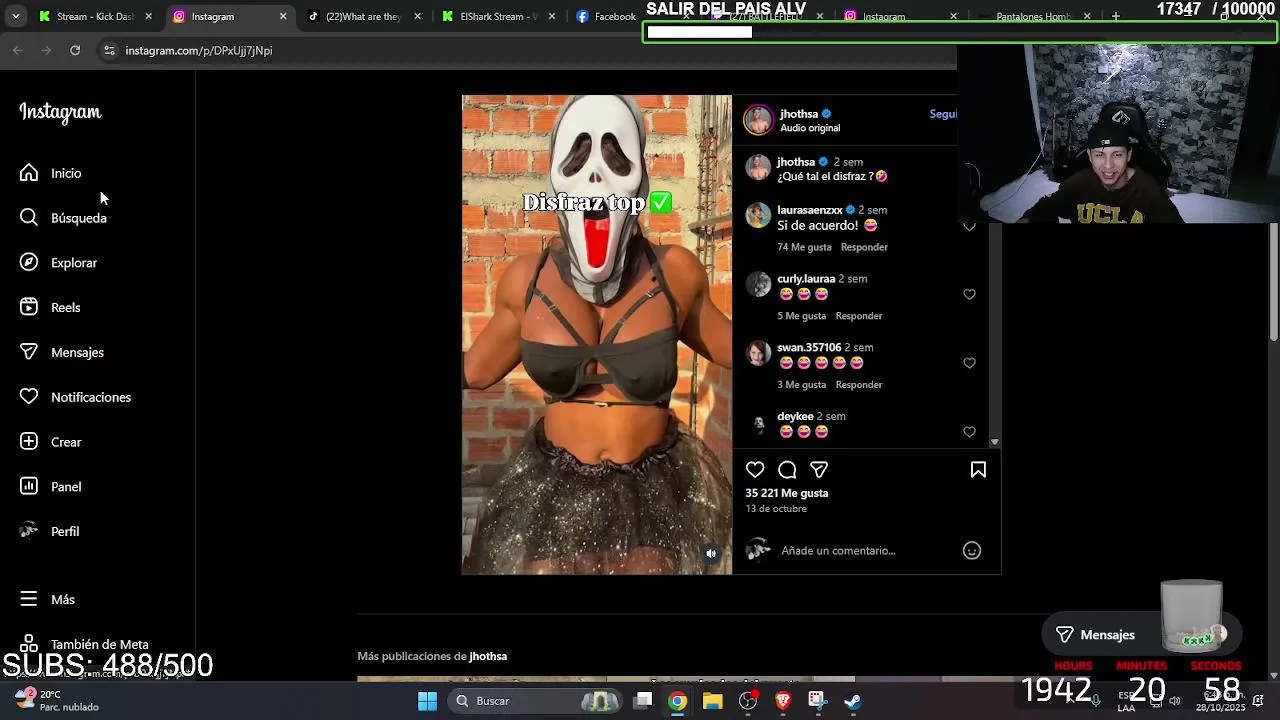
Task: Open curly.lauraa's profile username
Action: tap(806, 279)
